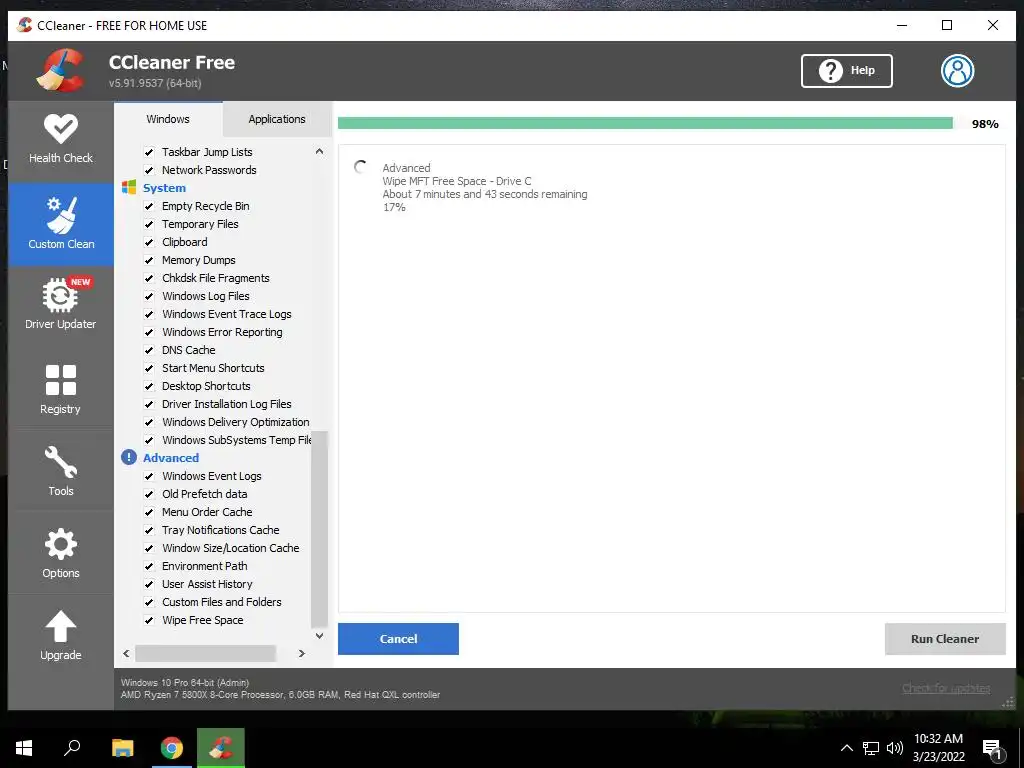Image resolution: width=1024 pixels, height=768 pixels.
Task: Uncheck Taskbar Jump Lists
Action: pos(149,152)
